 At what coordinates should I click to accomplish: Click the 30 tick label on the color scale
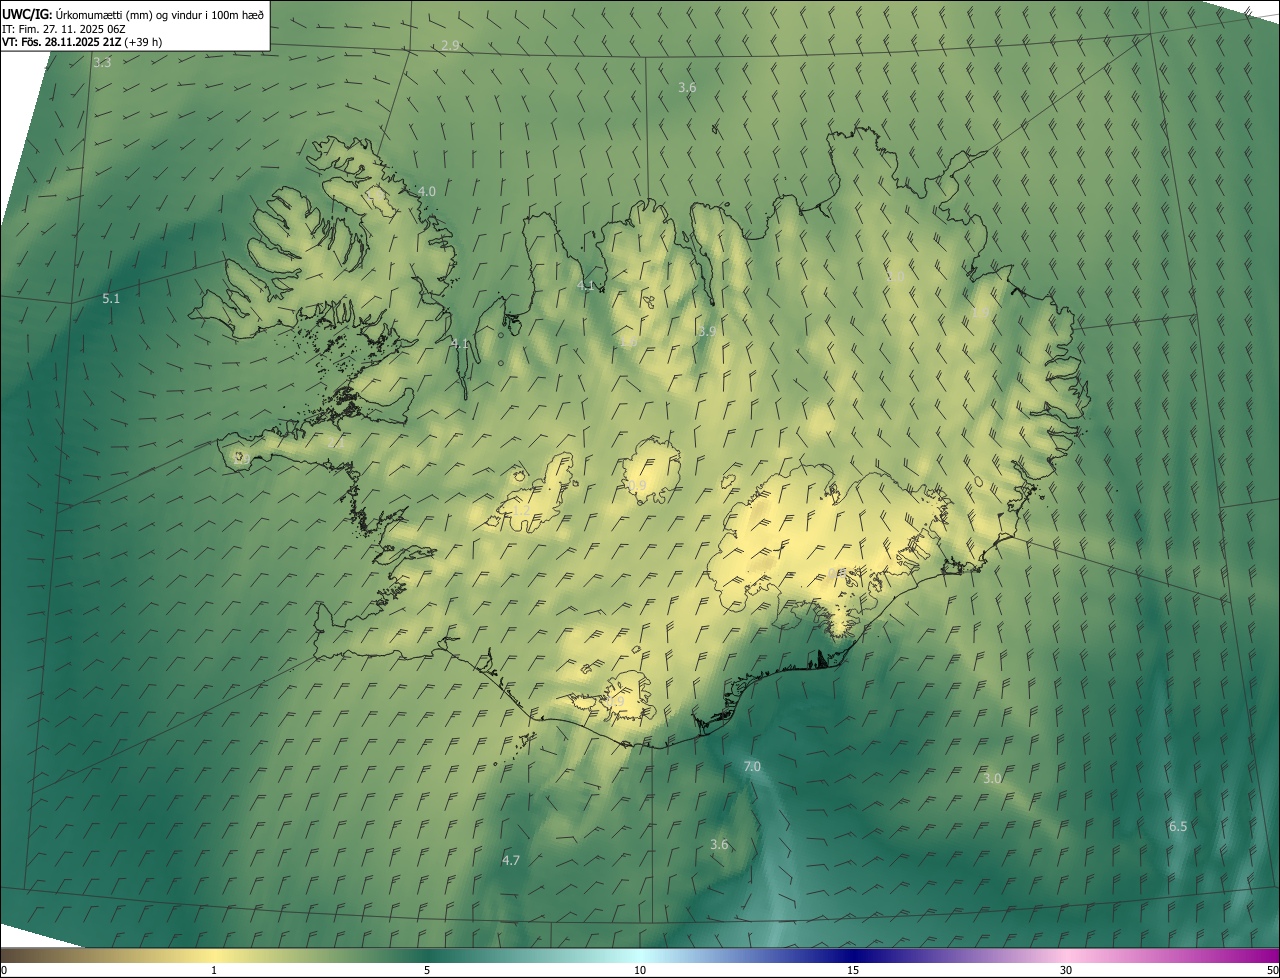pyautogui.click(x=1066, y=970)
